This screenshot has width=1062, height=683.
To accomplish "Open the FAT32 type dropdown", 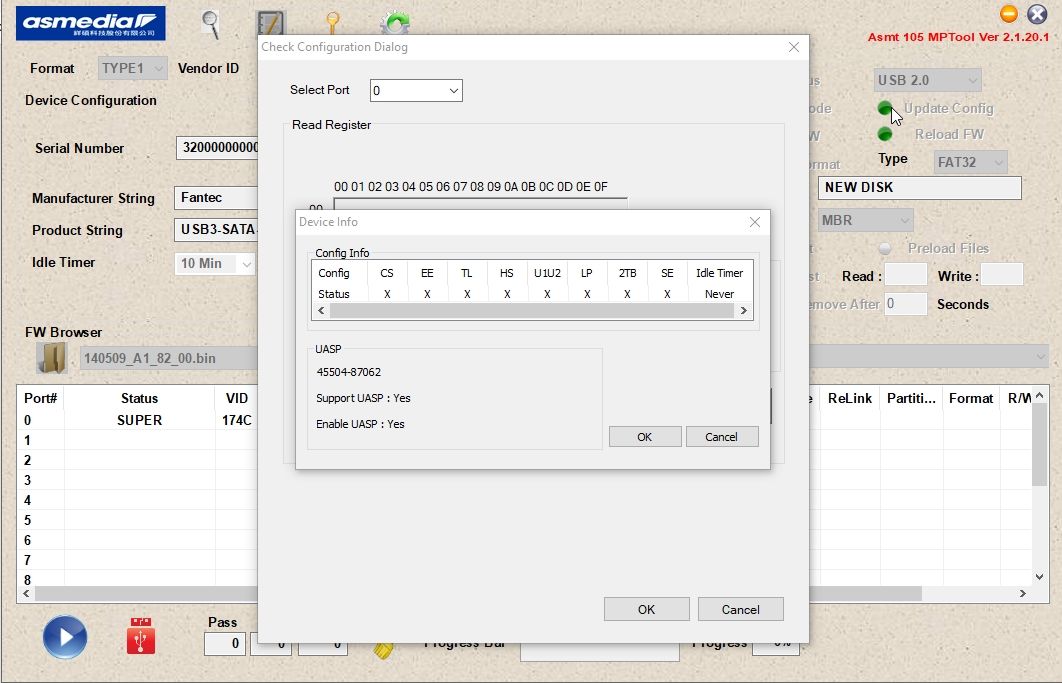I will (970, 163).
